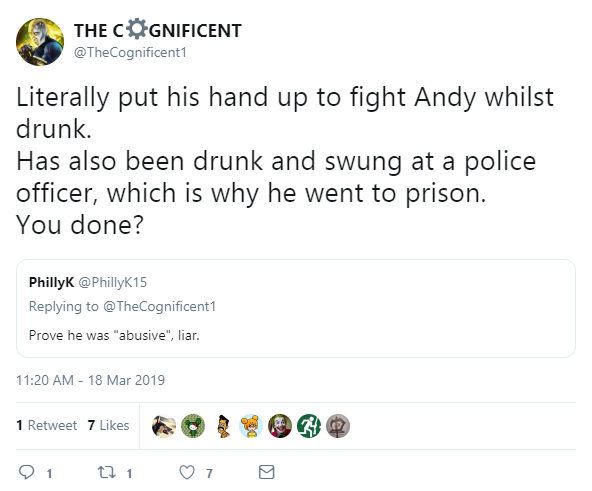This screenshot has width=592, height=491.
Task: Open the green running man liker avatar
Action: pyautogui.click(x=309, y=426)
